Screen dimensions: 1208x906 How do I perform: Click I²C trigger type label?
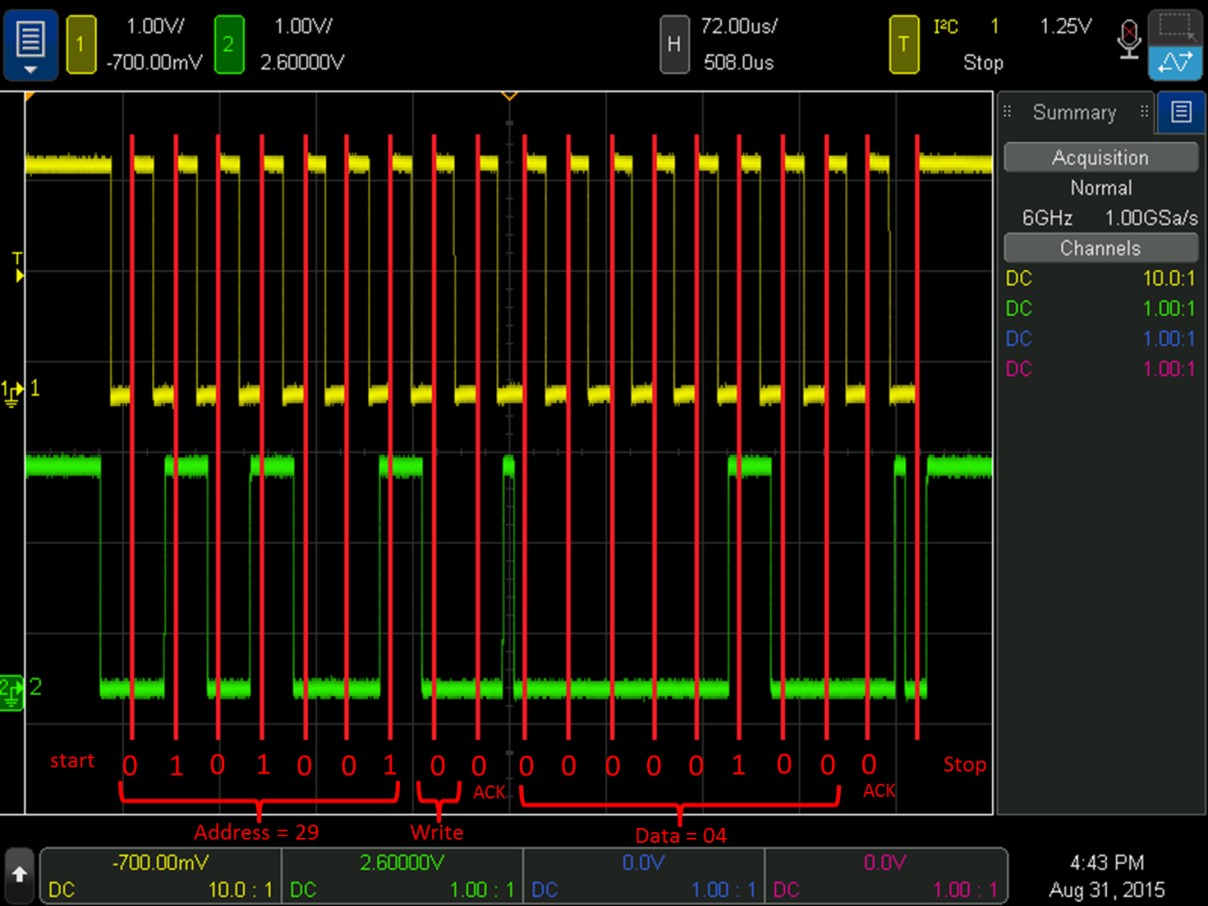(945, 27)
